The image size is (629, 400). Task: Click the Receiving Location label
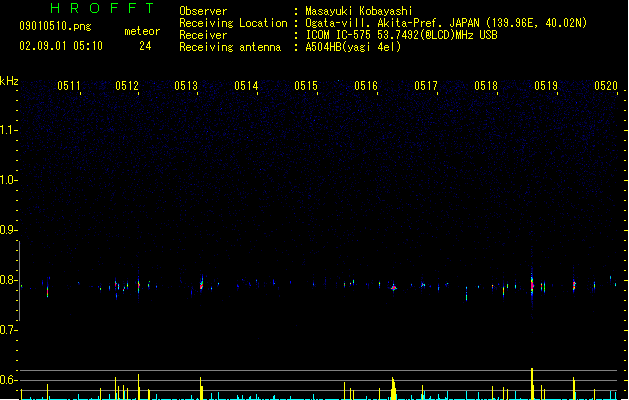pos(233,23)
